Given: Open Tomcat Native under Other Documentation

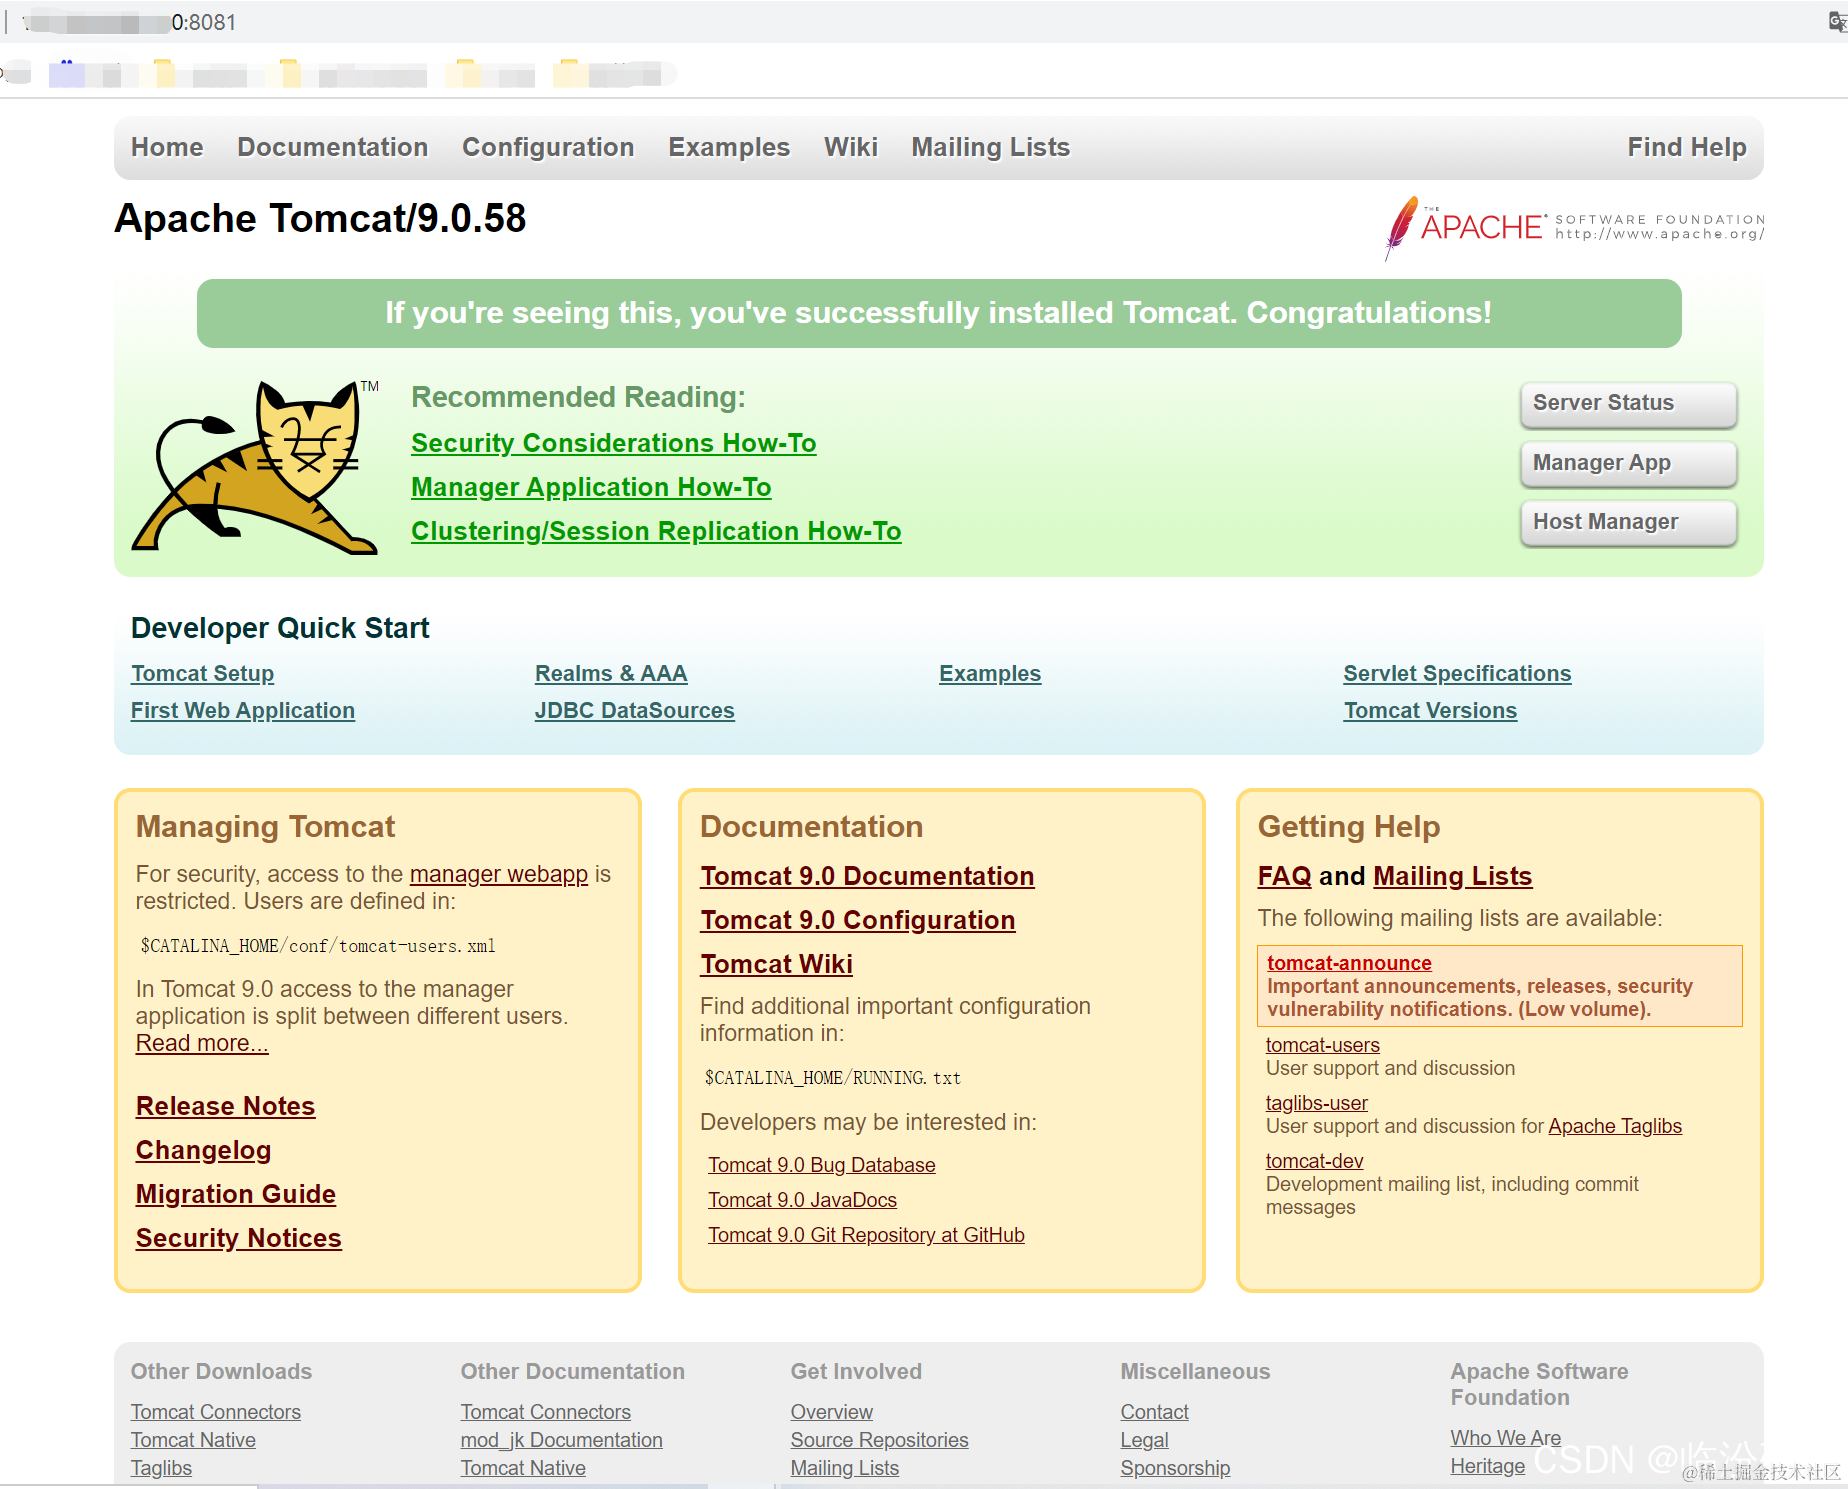Looking at the screenshot, I should click(523, 1468).
